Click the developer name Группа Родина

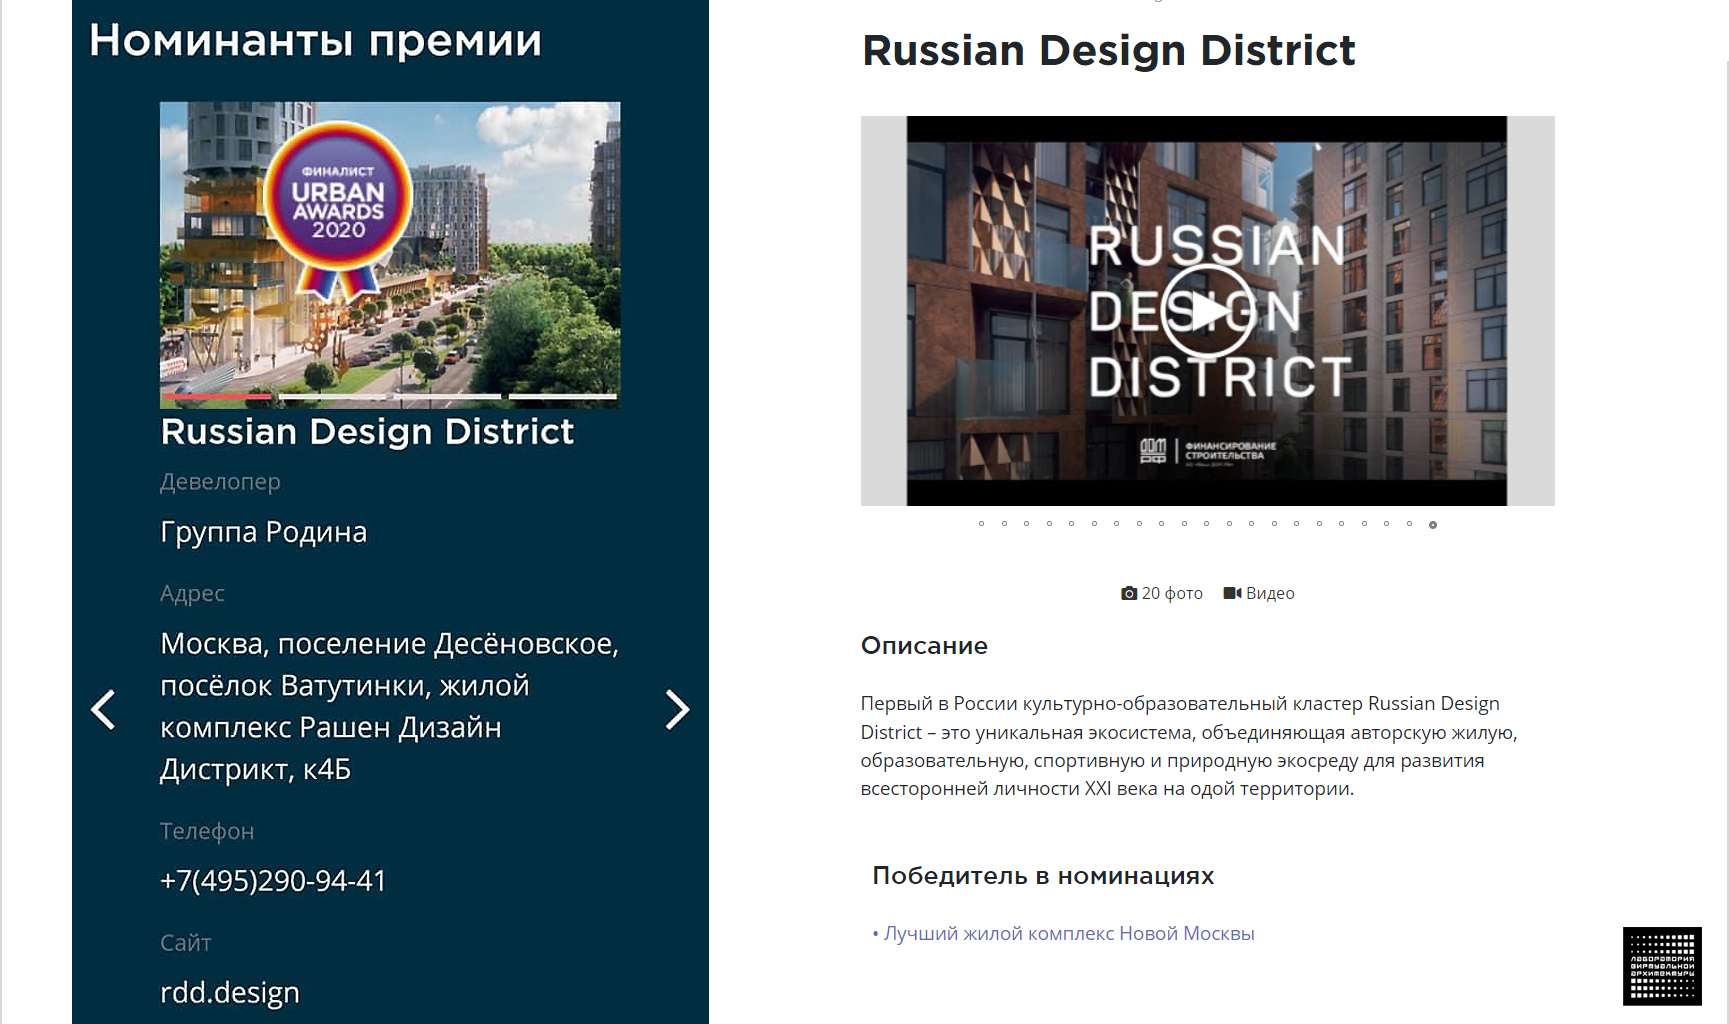(x=264, y=532)
